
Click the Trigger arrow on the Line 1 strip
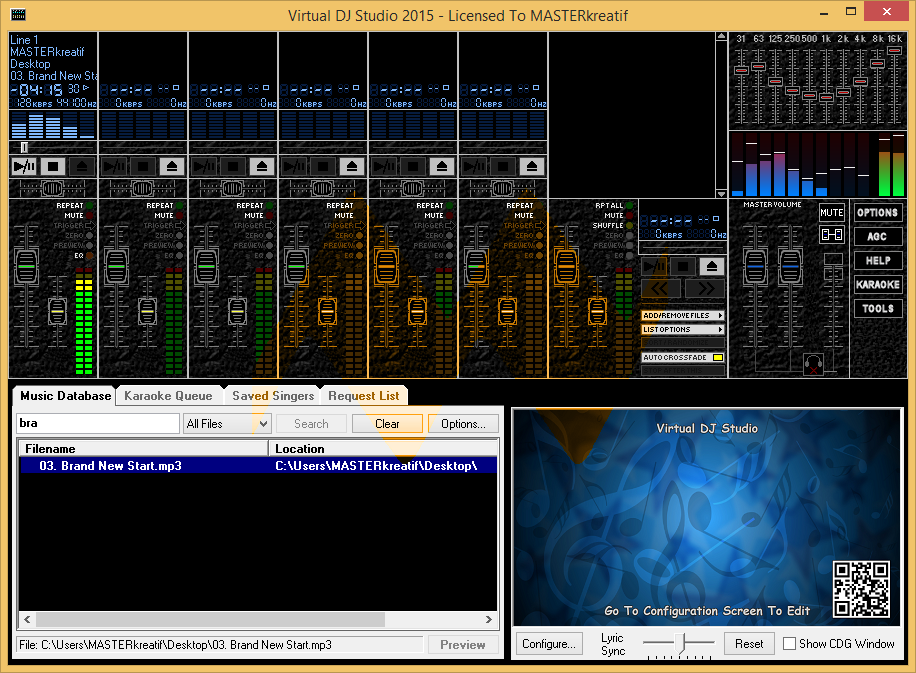point(90,225)
